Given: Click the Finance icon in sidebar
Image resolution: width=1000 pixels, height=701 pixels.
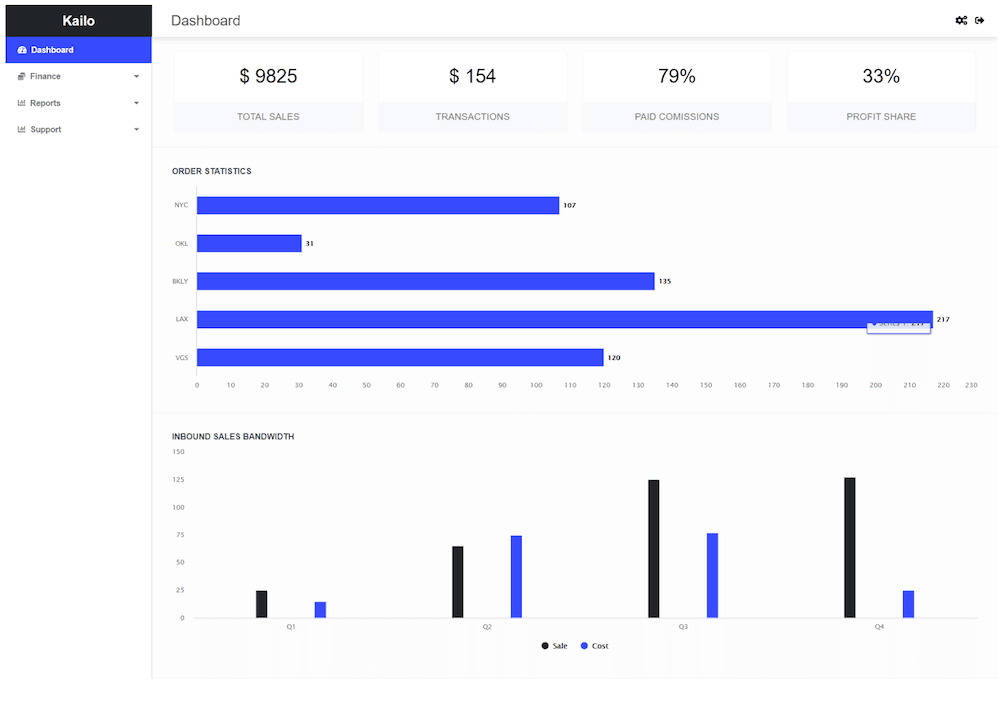Looking at the screenshot, I should click(22, 77).
